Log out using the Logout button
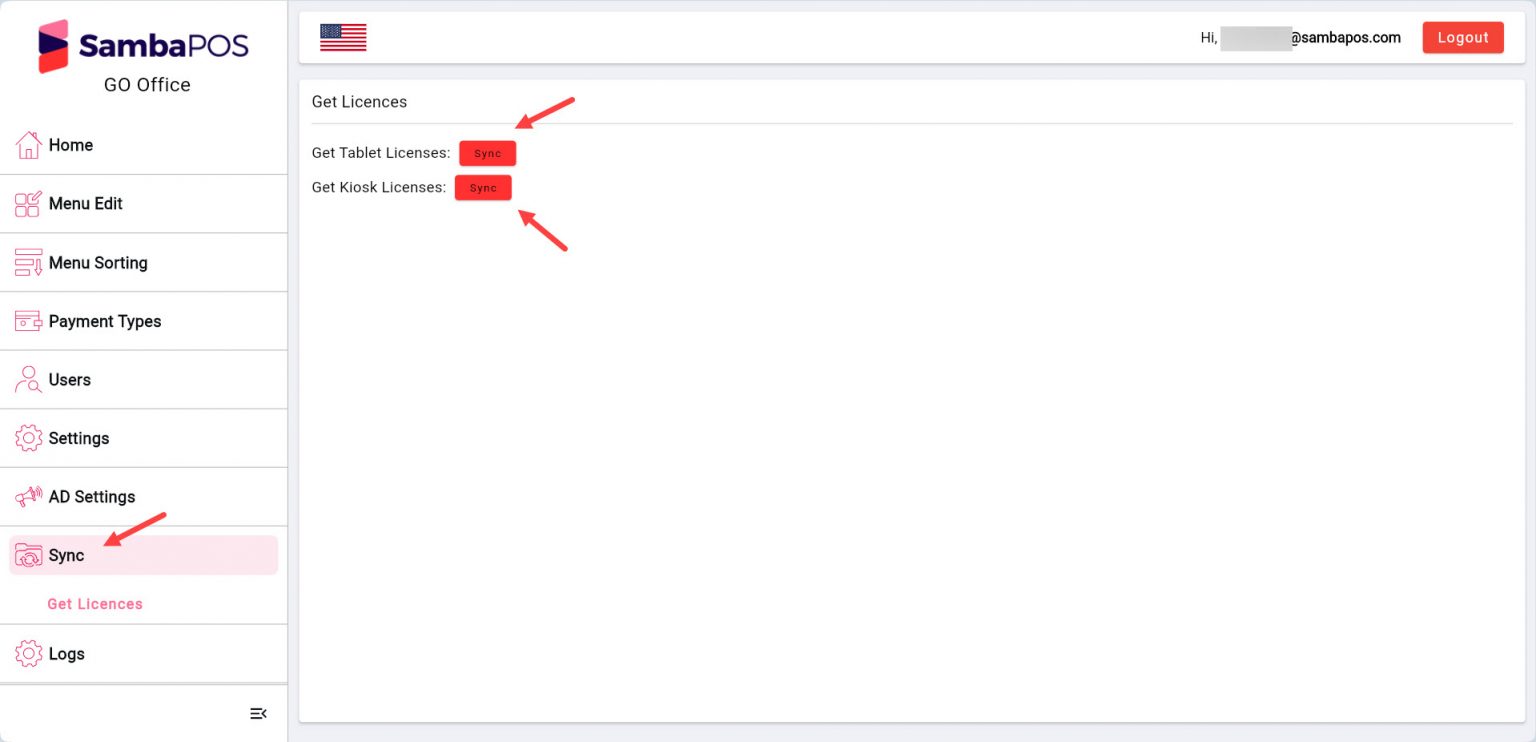 1463,37
